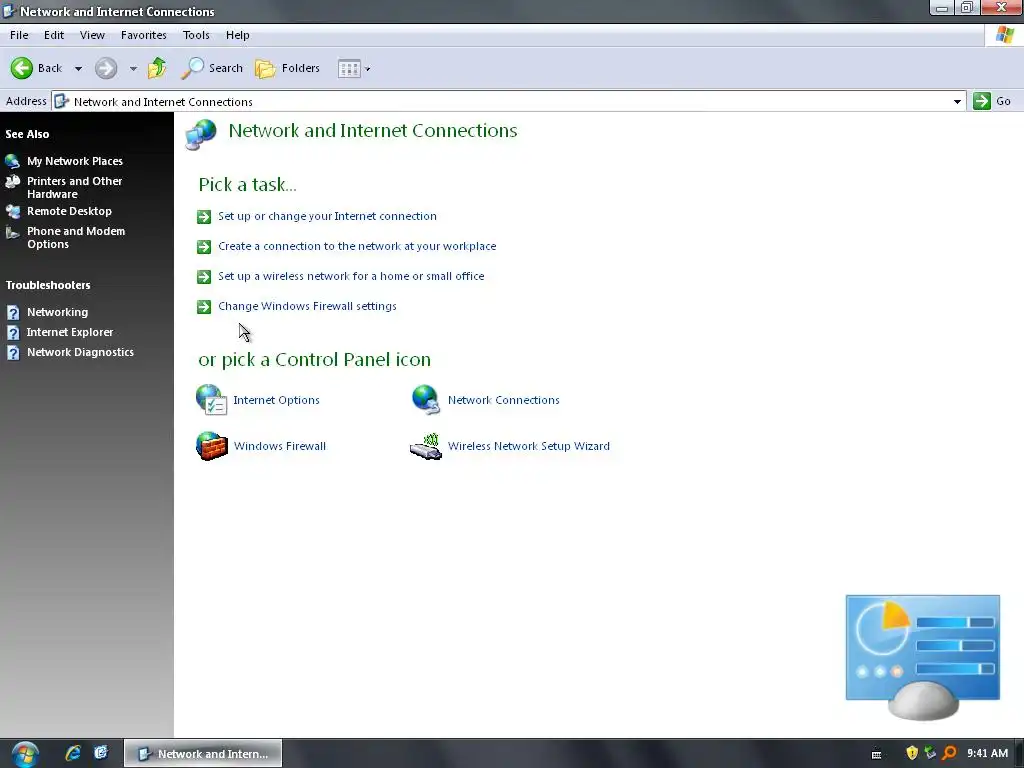The width and height of the screenshot is (1024, 768).
Task: Open My Network Places link
Action: pyautogui.click(x=74, y=161)
